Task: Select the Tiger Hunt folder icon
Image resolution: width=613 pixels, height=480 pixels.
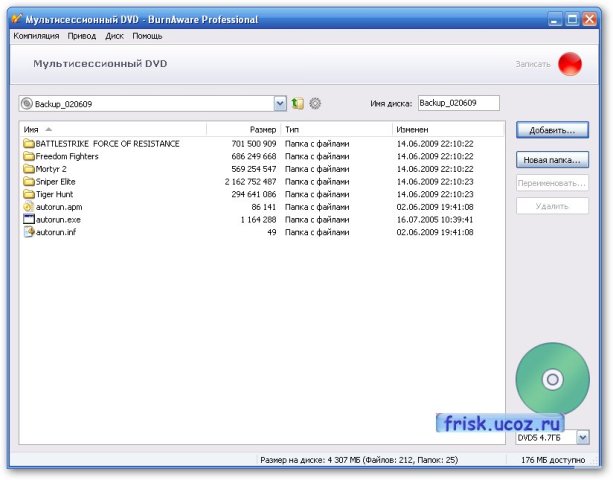Action: pos(29,194)
